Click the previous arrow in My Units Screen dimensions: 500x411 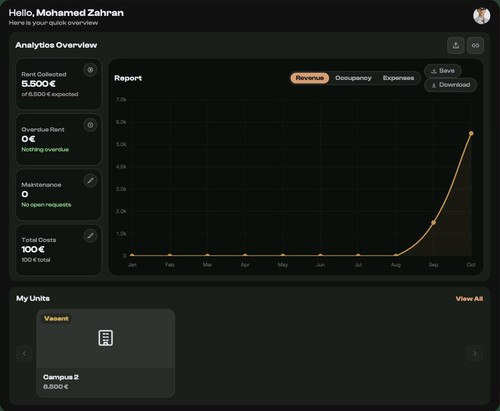pyautogui.click(x=24, y=353)
